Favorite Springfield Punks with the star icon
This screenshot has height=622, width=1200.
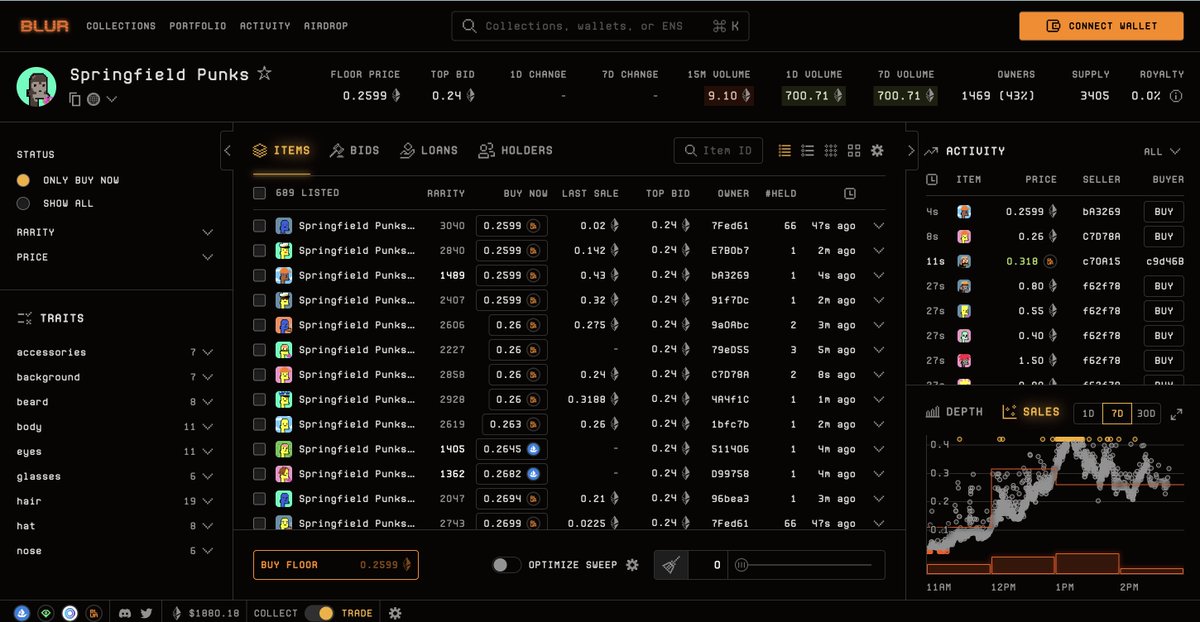click(264, 73)
